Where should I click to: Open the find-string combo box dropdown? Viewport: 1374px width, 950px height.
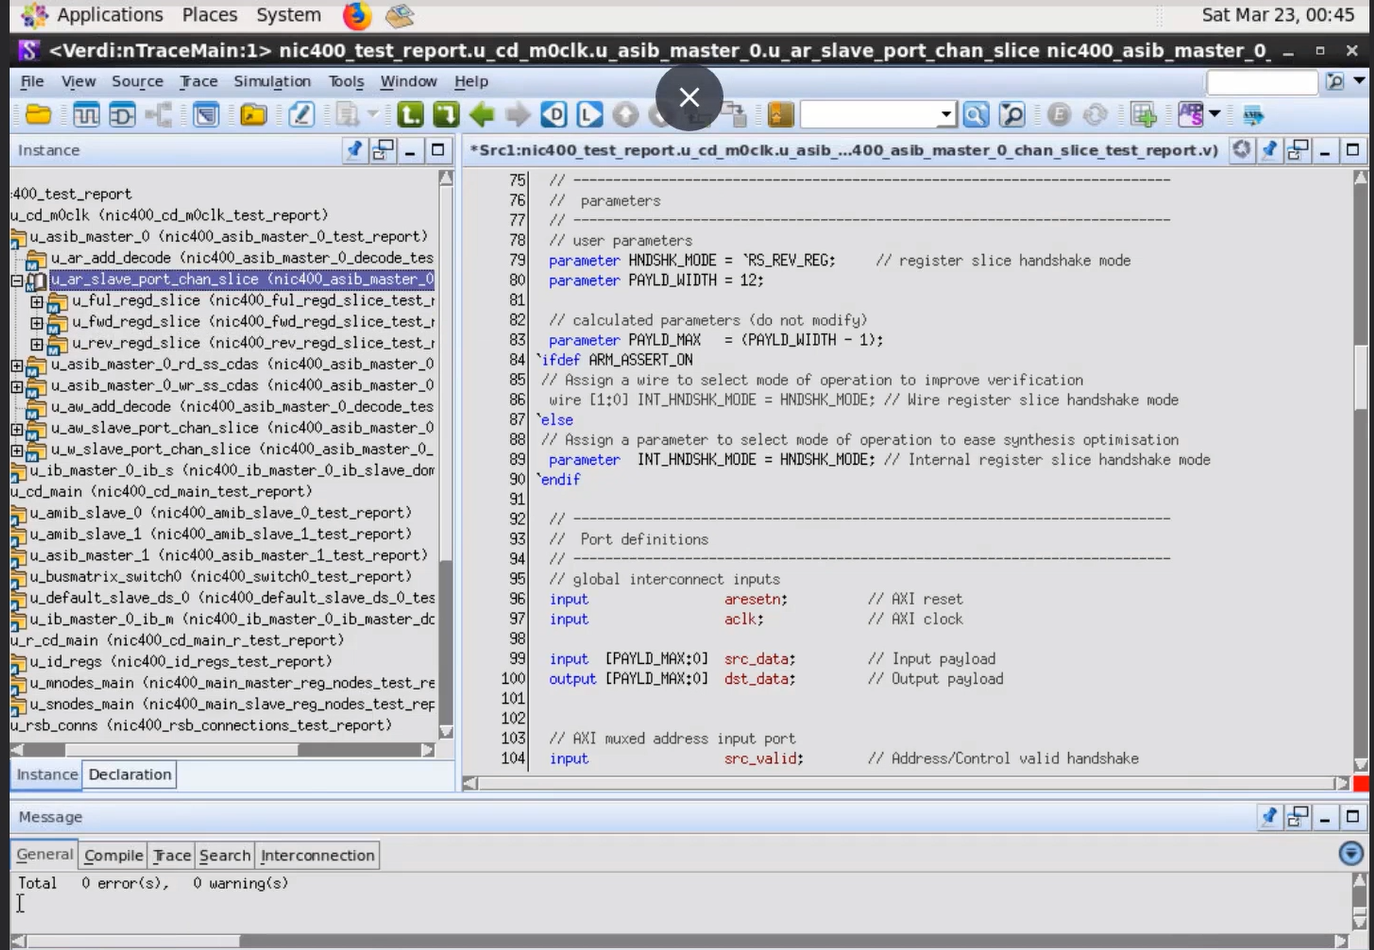(x=946, y=115)
